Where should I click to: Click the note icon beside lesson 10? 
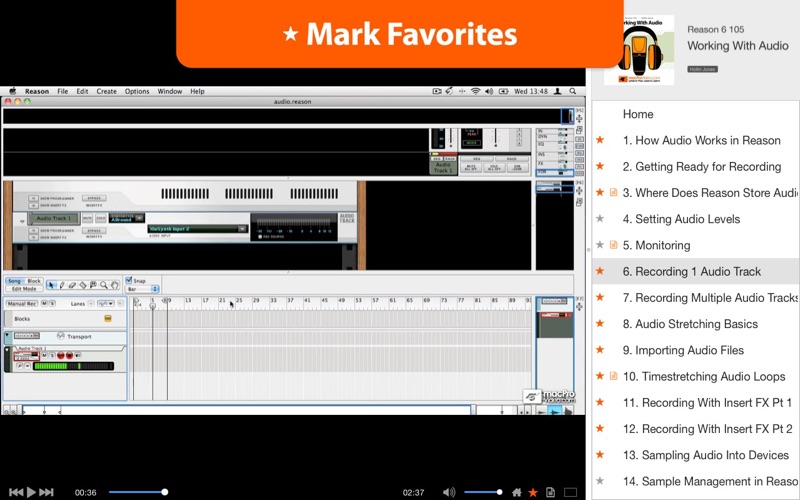pos(613,376)
